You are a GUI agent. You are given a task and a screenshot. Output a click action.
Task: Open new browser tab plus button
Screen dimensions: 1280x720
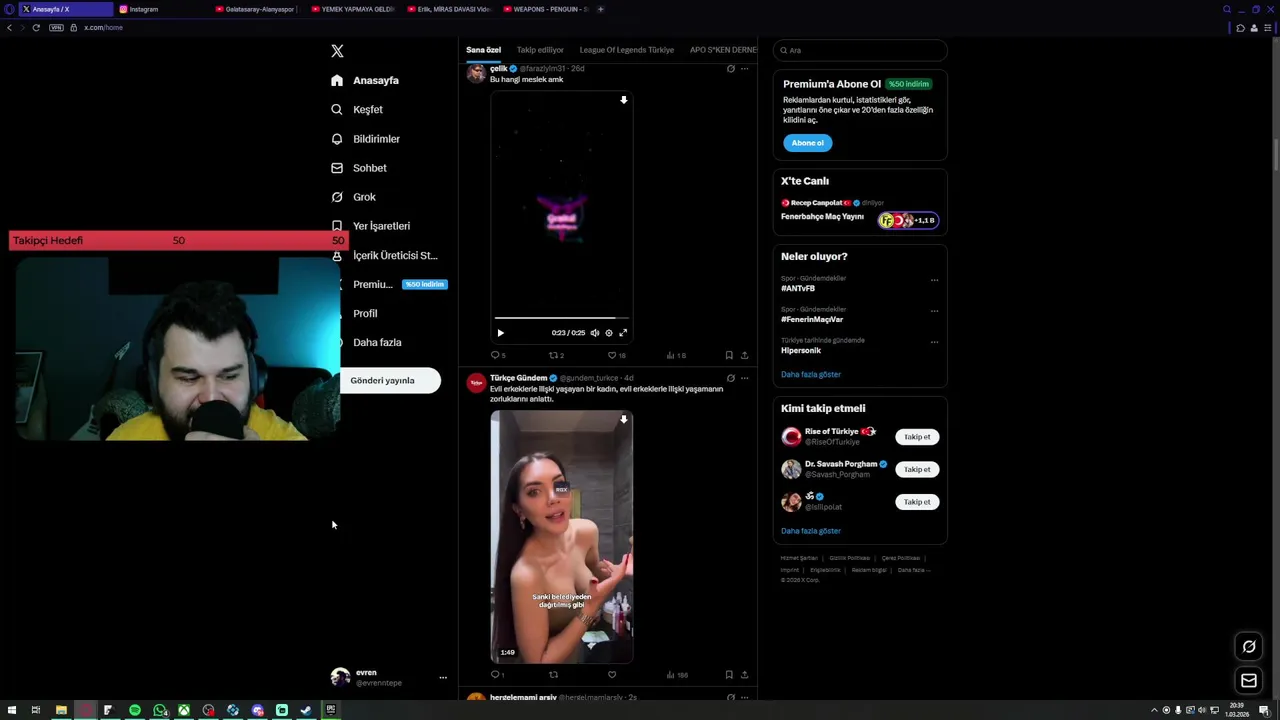tap(600, 9)
